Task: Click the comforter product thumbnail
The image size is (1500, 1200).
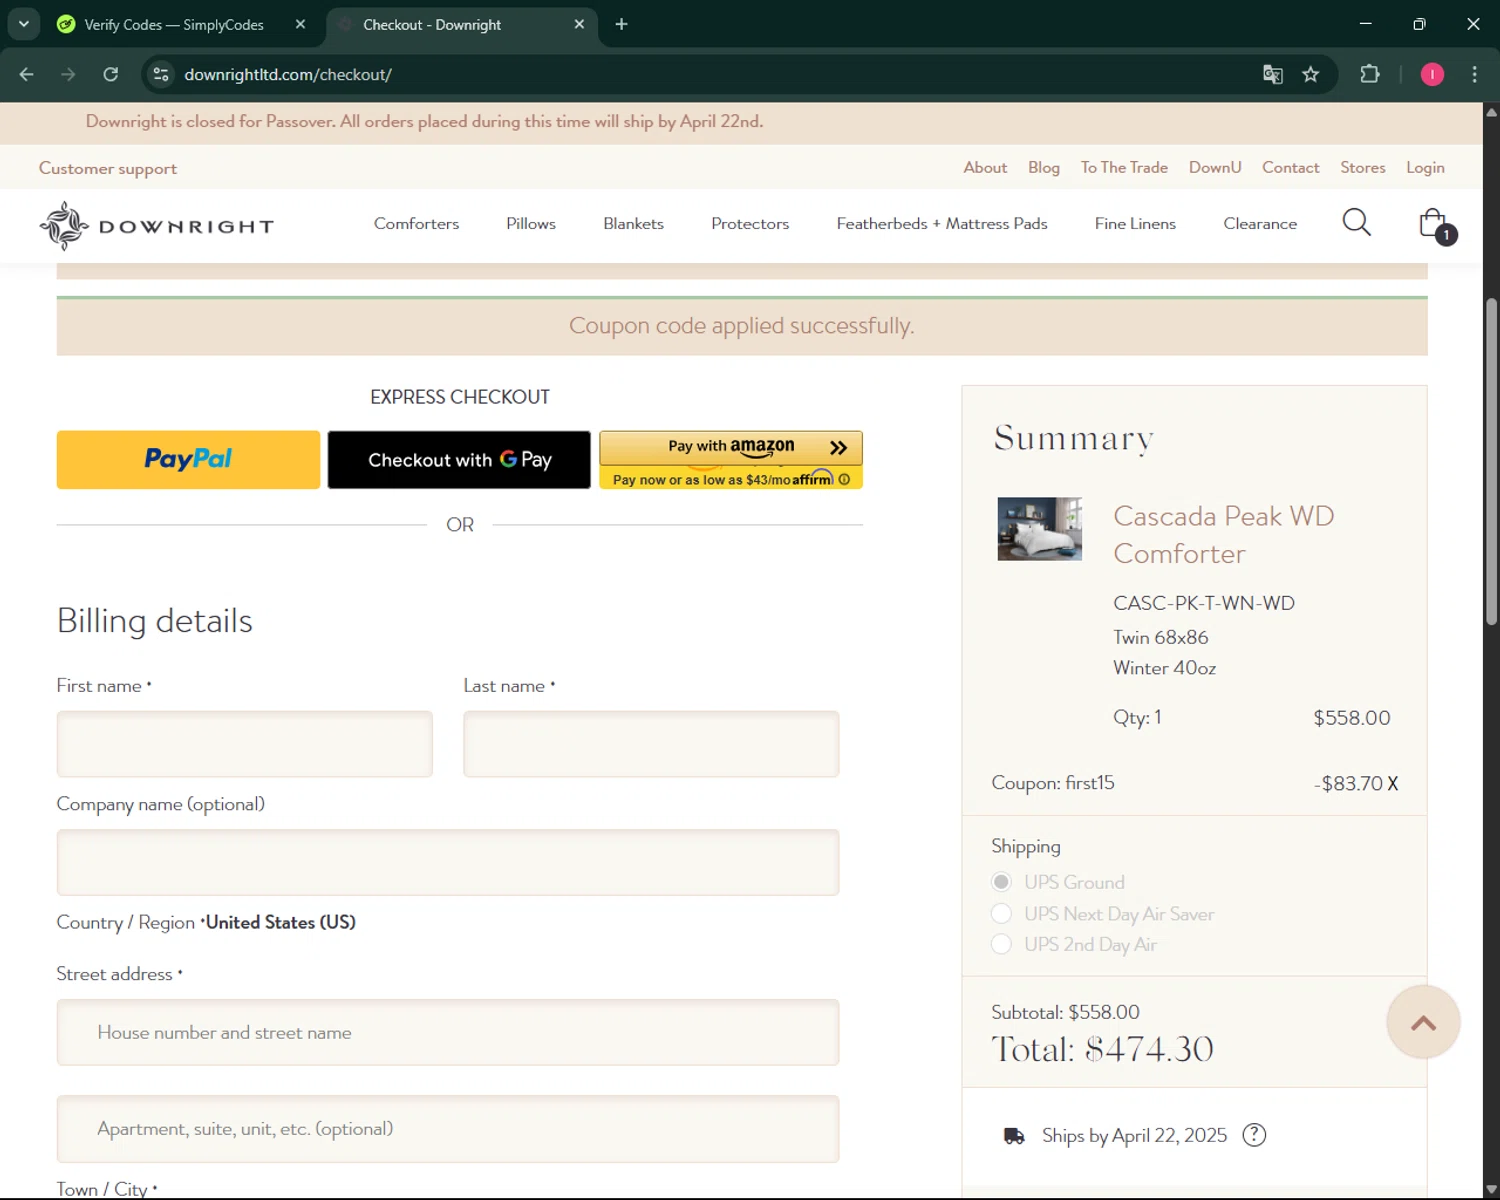Action: tap(1039, 529)
